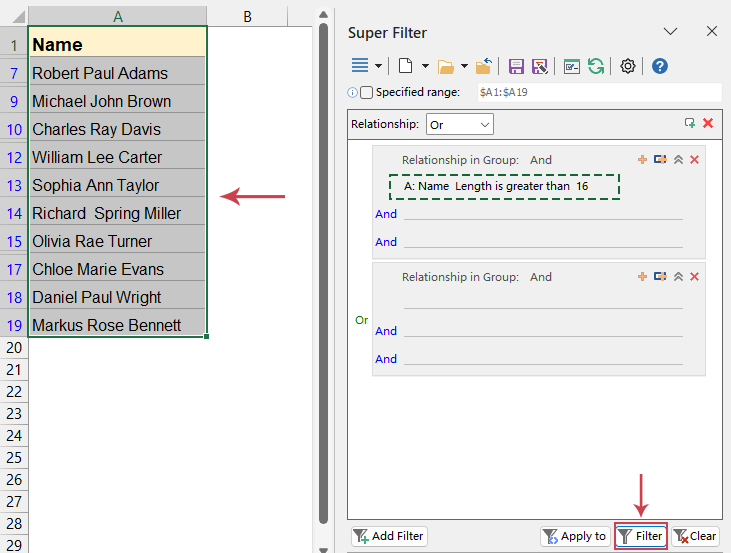Add a condition to the first group

(642, 160)
